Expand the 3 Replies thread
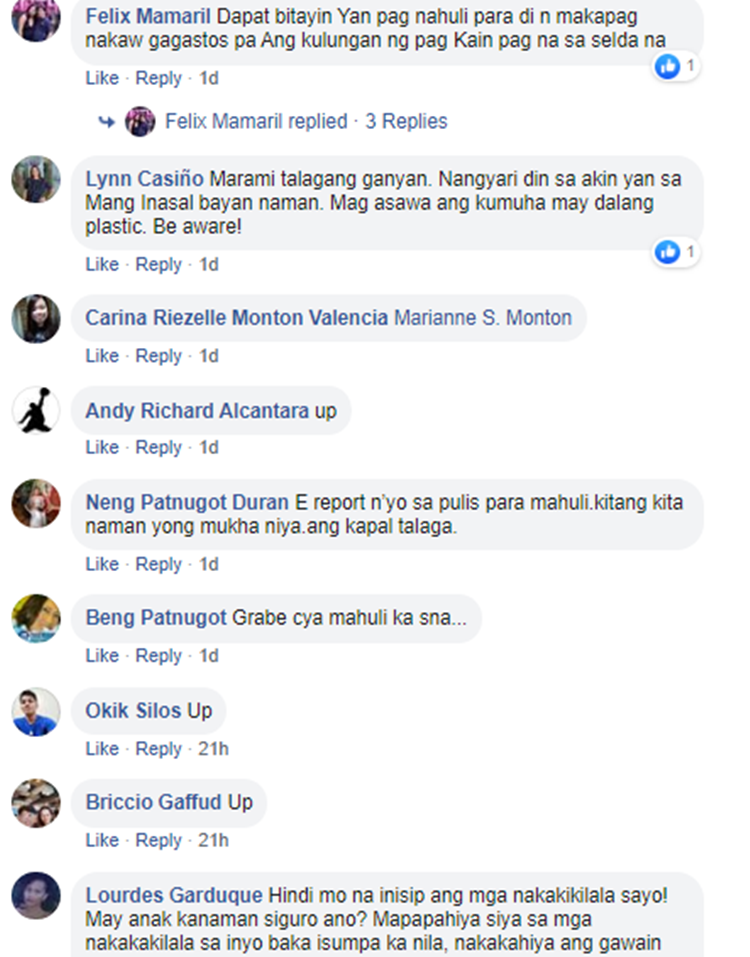 tap(406, 121)
